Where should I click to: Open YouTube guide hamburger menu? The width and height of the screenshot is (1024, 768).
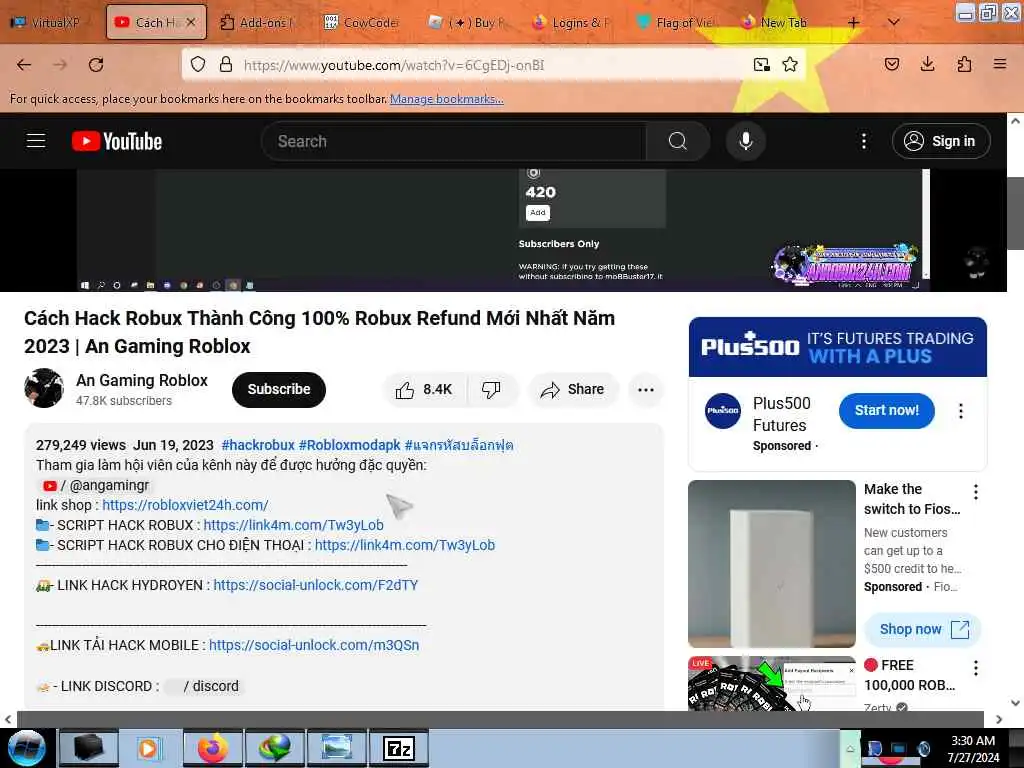[36, 141]
